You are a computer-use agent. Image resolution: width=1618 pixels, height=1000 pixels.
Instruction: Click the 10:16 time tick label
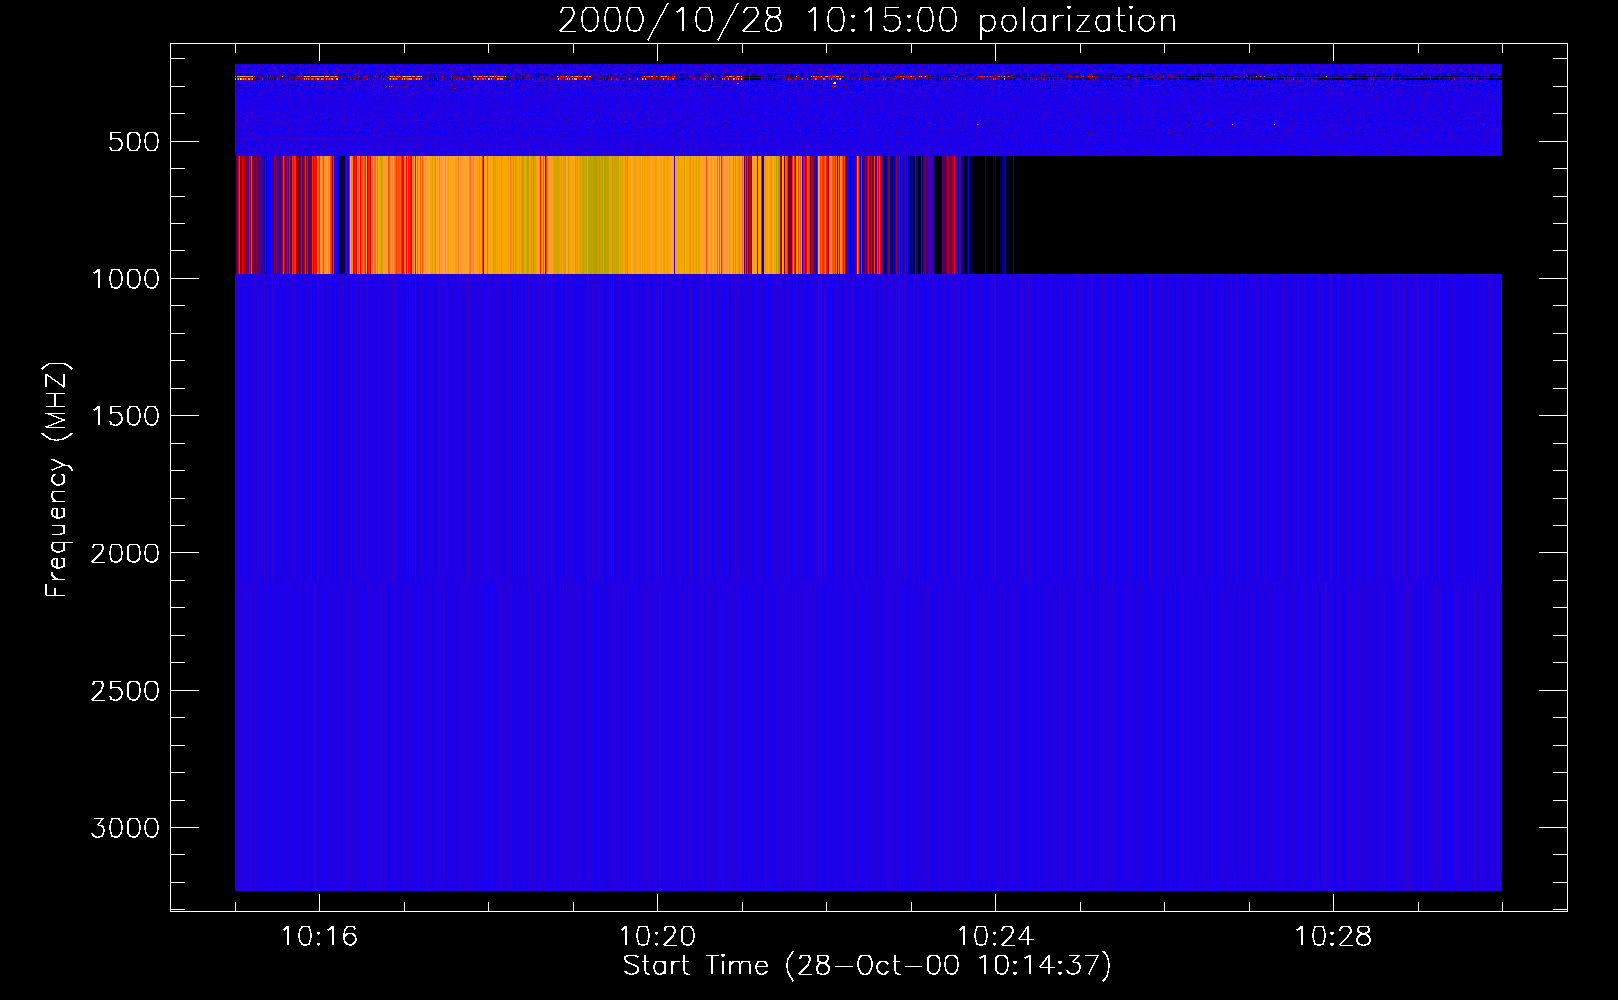[319, 937]
